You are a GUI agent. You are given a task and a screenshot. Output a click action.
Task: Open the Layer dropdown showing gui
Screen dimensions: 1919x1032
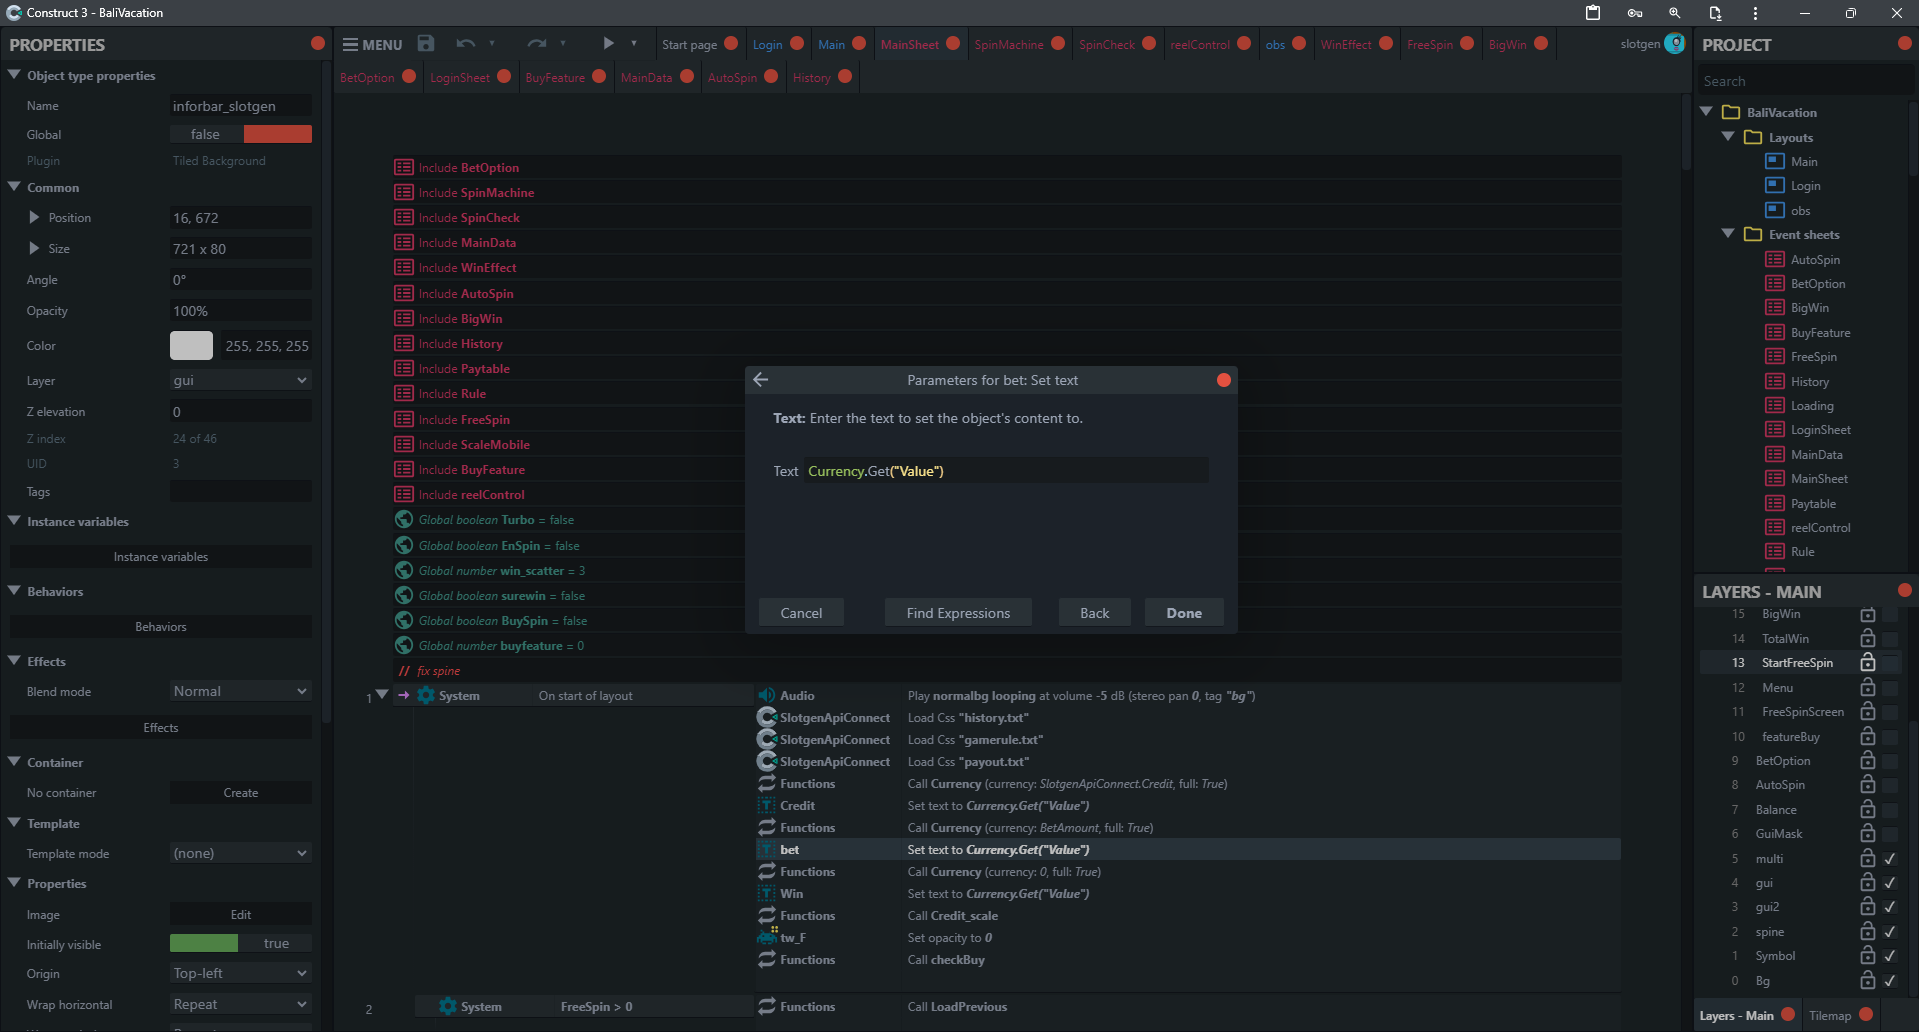click(241, 380)
